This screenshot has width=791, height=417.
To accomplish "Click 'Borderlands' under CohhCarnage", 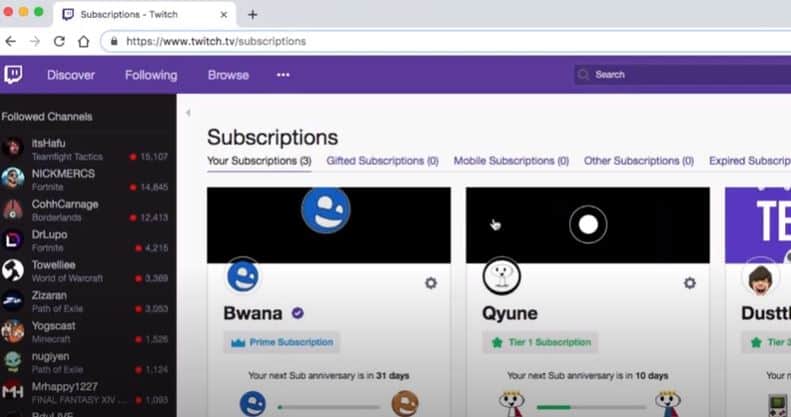I will [x=56, y=218].
